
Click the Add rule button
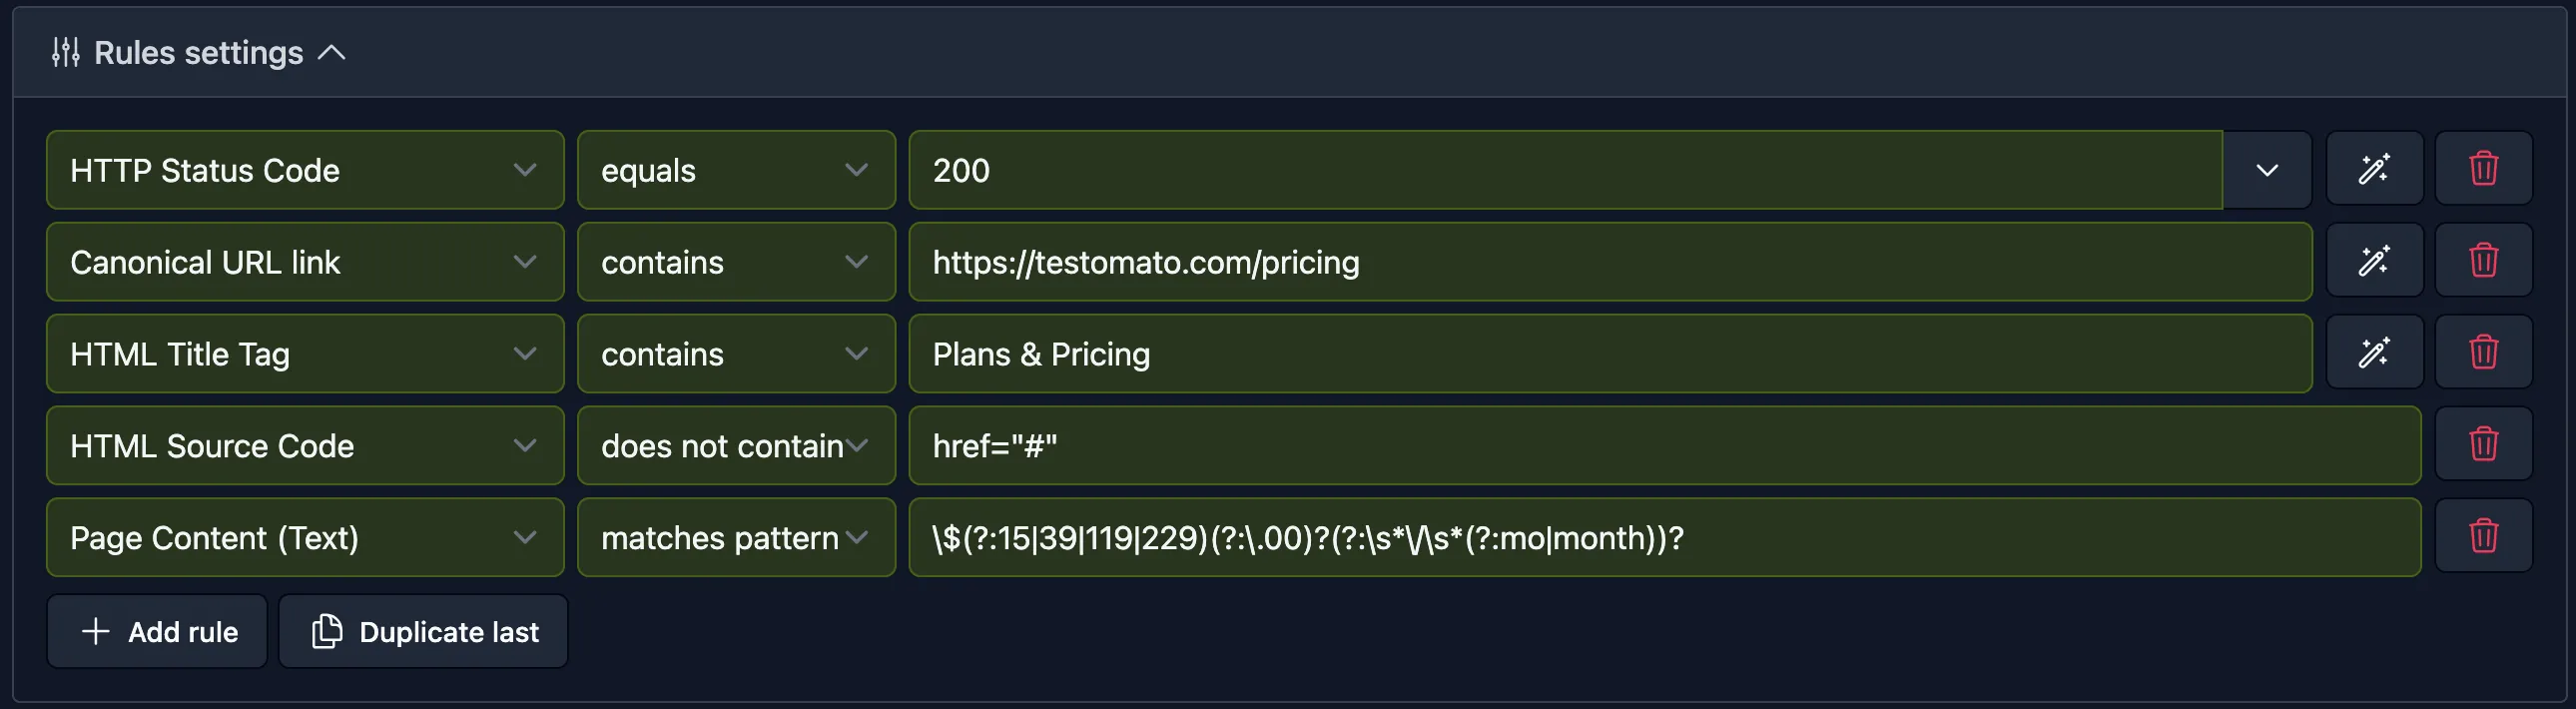coord(156,631)
